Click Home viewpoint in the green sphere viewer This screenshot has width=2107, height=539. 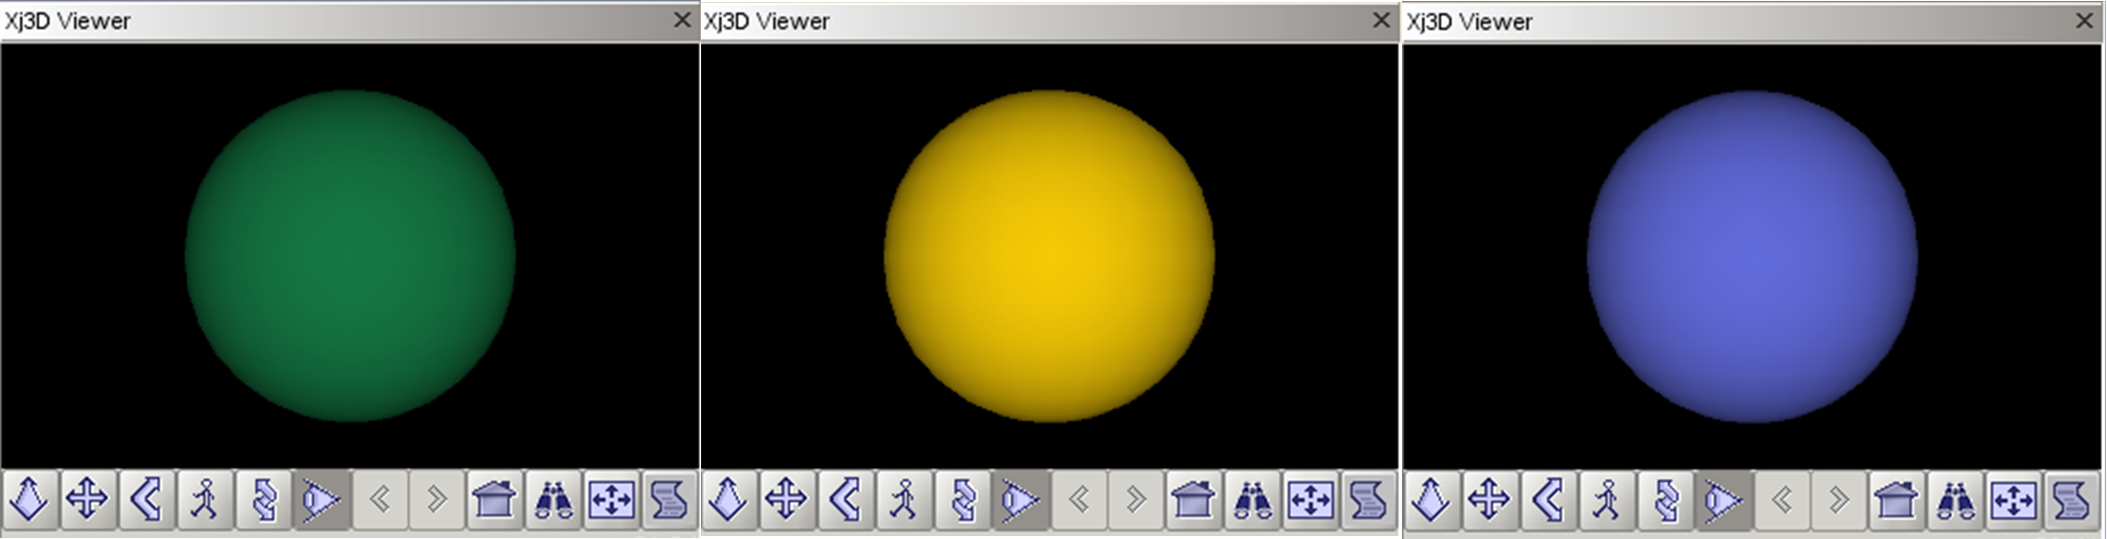coord(494,498)
